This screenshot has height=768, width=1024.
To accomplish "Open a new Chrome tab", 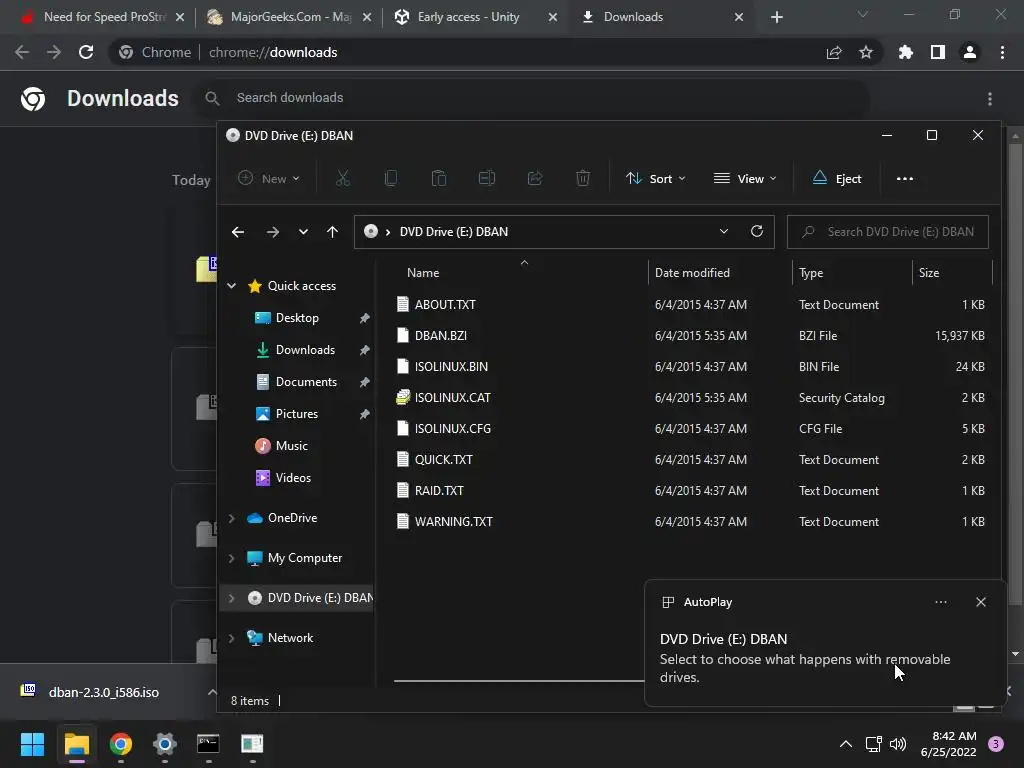I will click(x=776, y=17).
